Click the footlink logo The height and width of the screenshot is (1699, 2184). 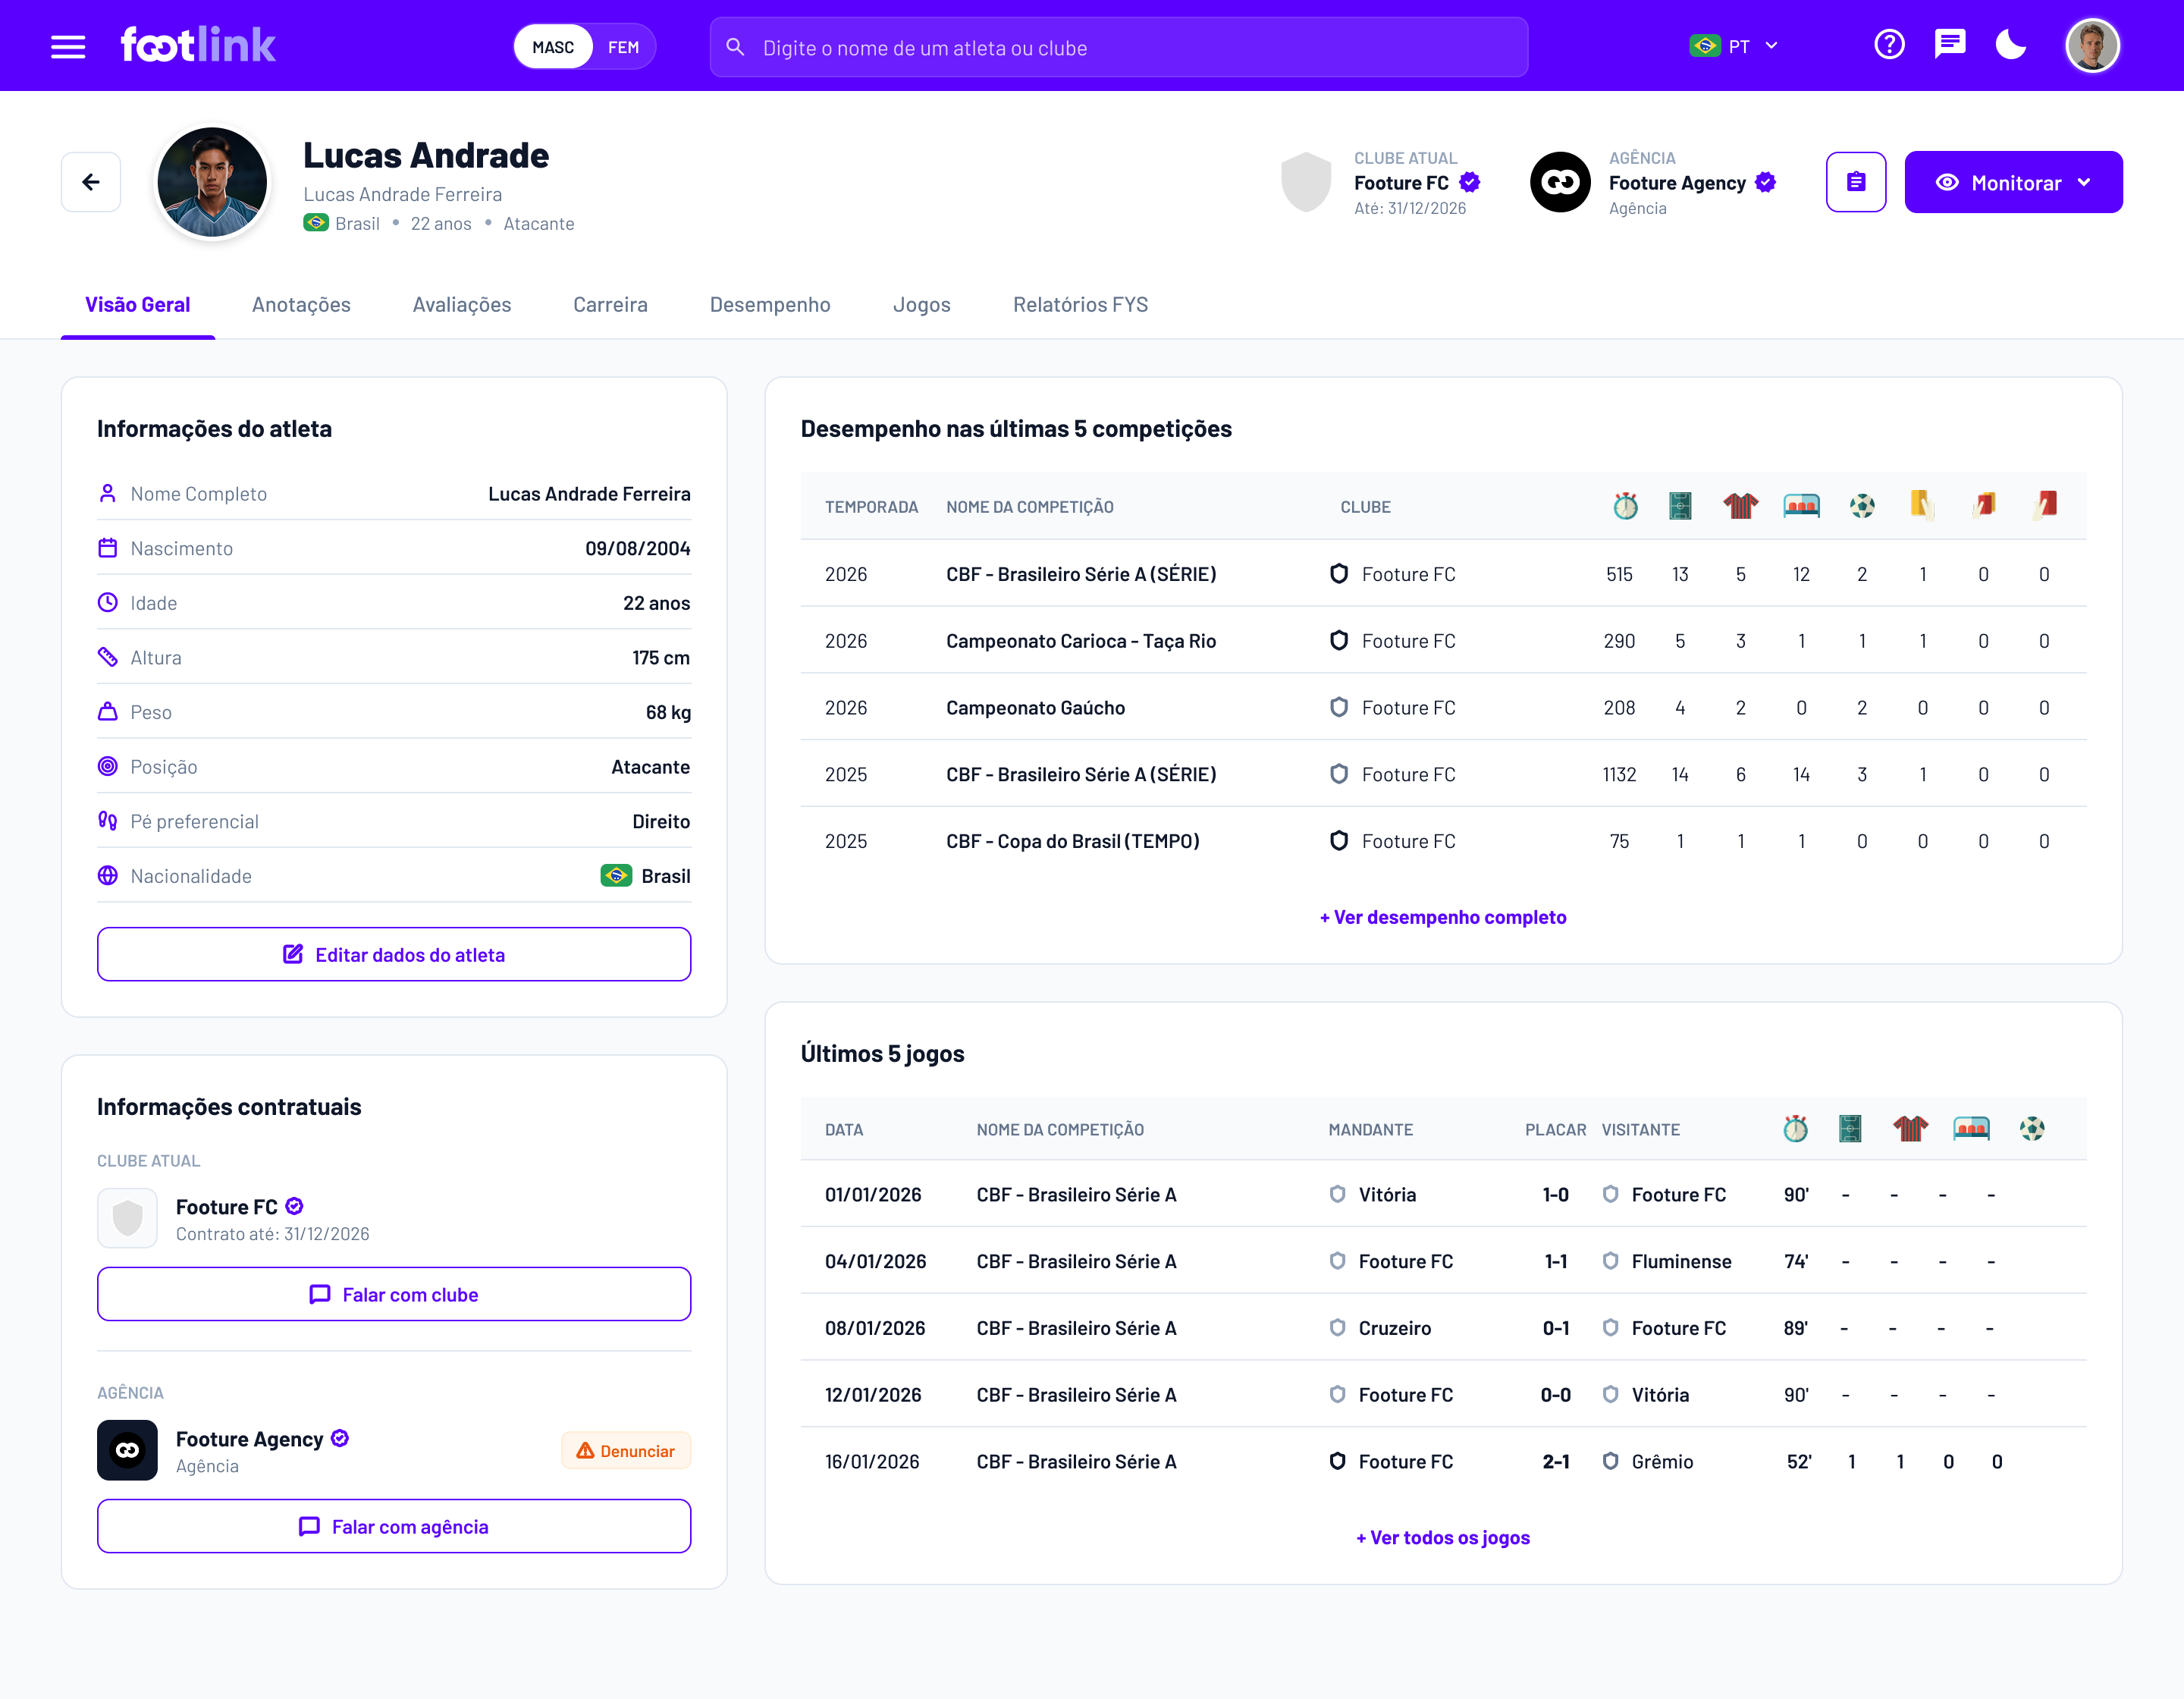198,45
